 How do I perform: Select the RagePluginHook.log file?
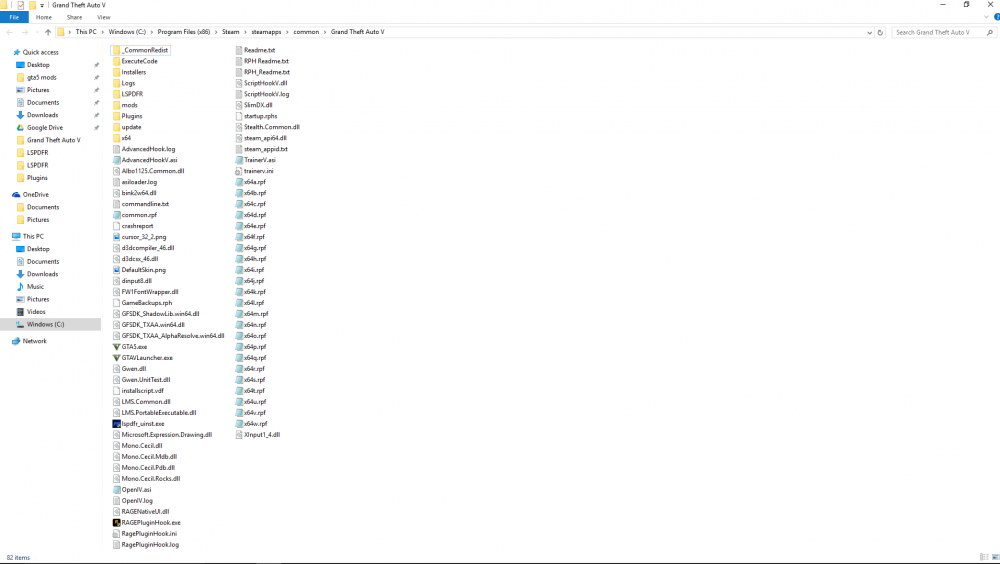coord(151,545)
